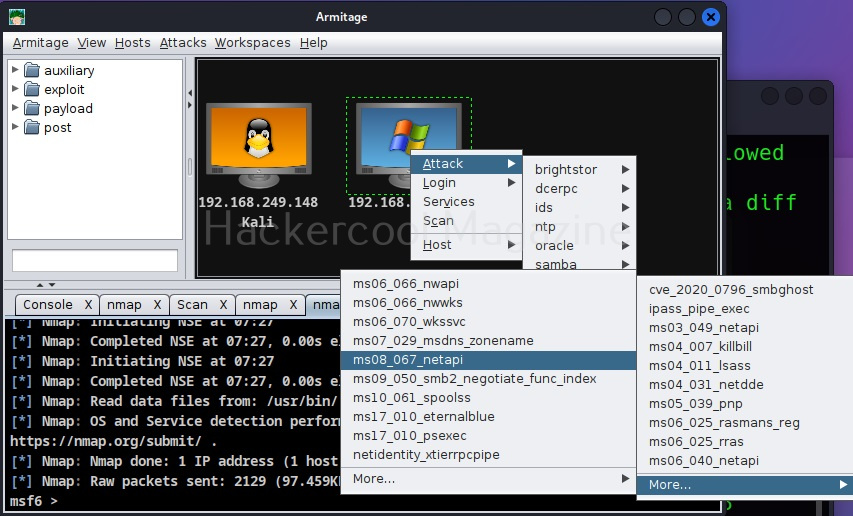853x516 pixels.
Task: Open the Hosts menu
Action: click(133, 42)
